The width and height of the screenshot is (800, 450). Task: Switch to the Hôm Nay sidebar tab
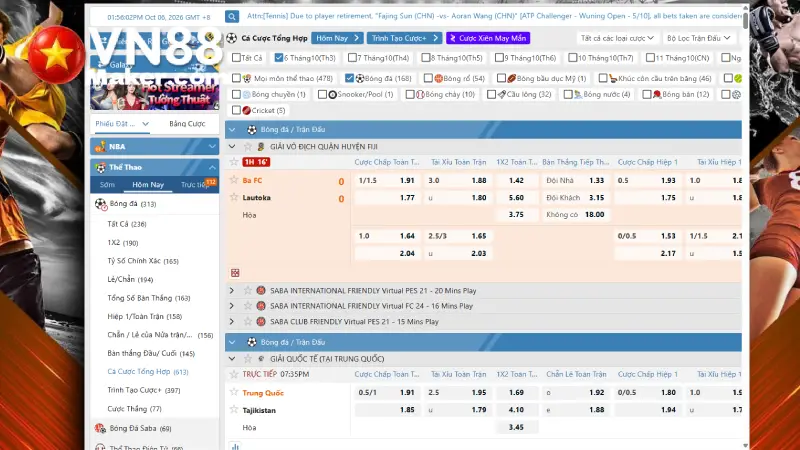pyautogui.click(x=148, y=185)
